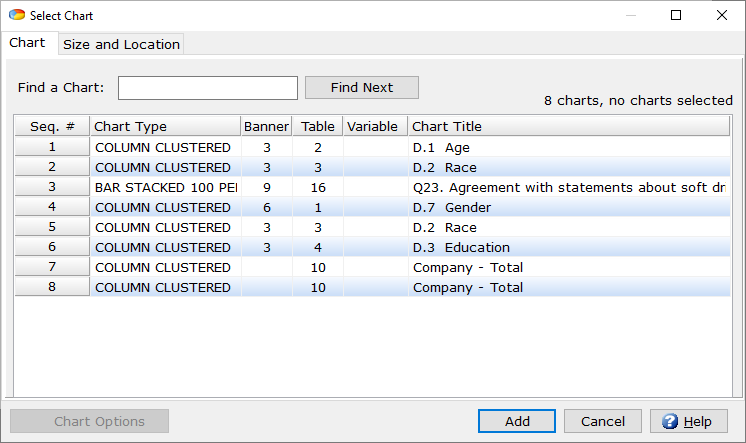Click Banner value 6 in Gender row
Screen dimensions: 746x443
tap(267, 207)
